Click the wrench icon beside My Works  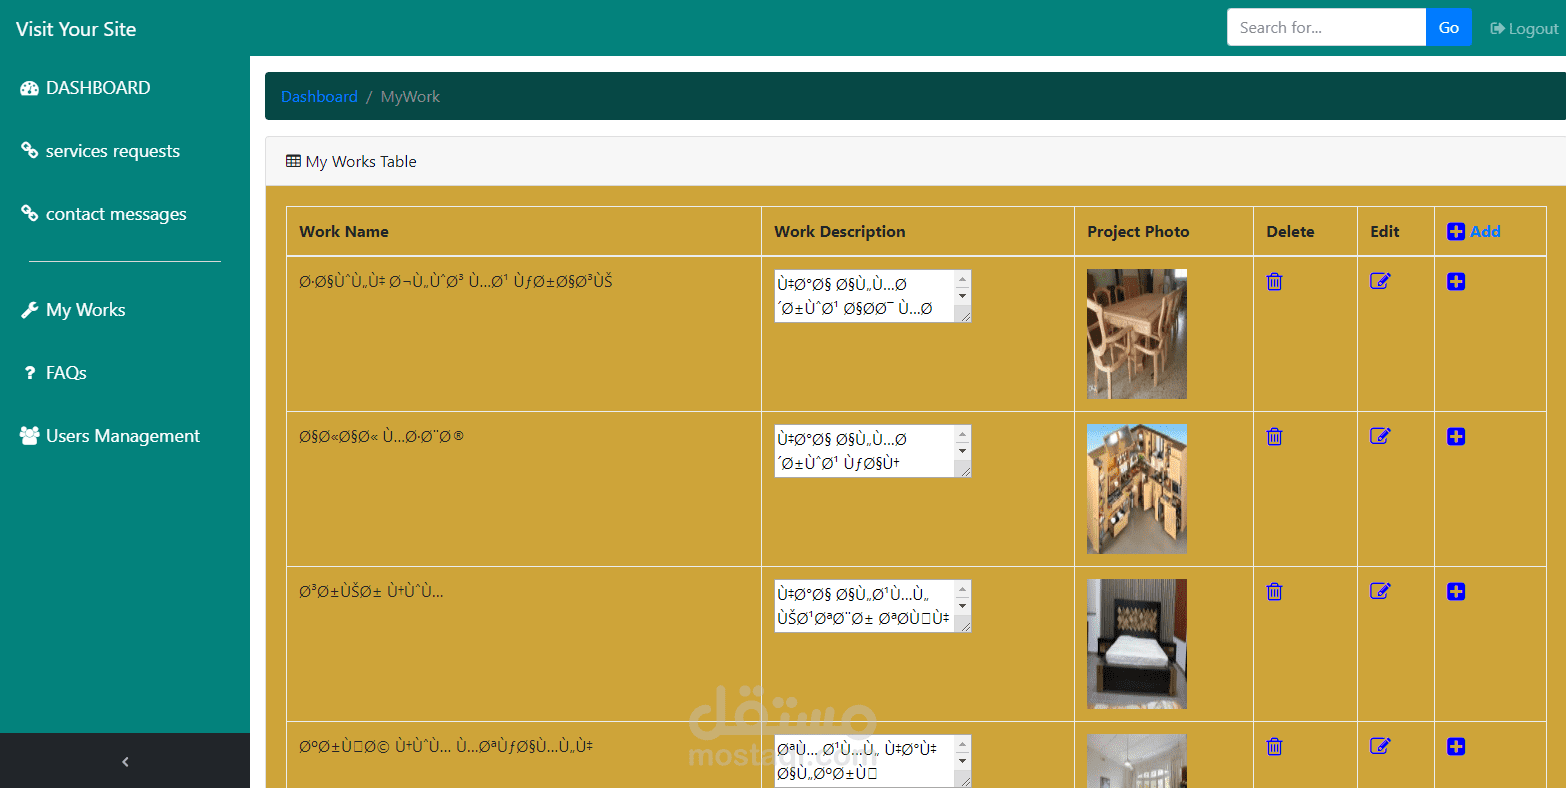click(x=30, y=310)
